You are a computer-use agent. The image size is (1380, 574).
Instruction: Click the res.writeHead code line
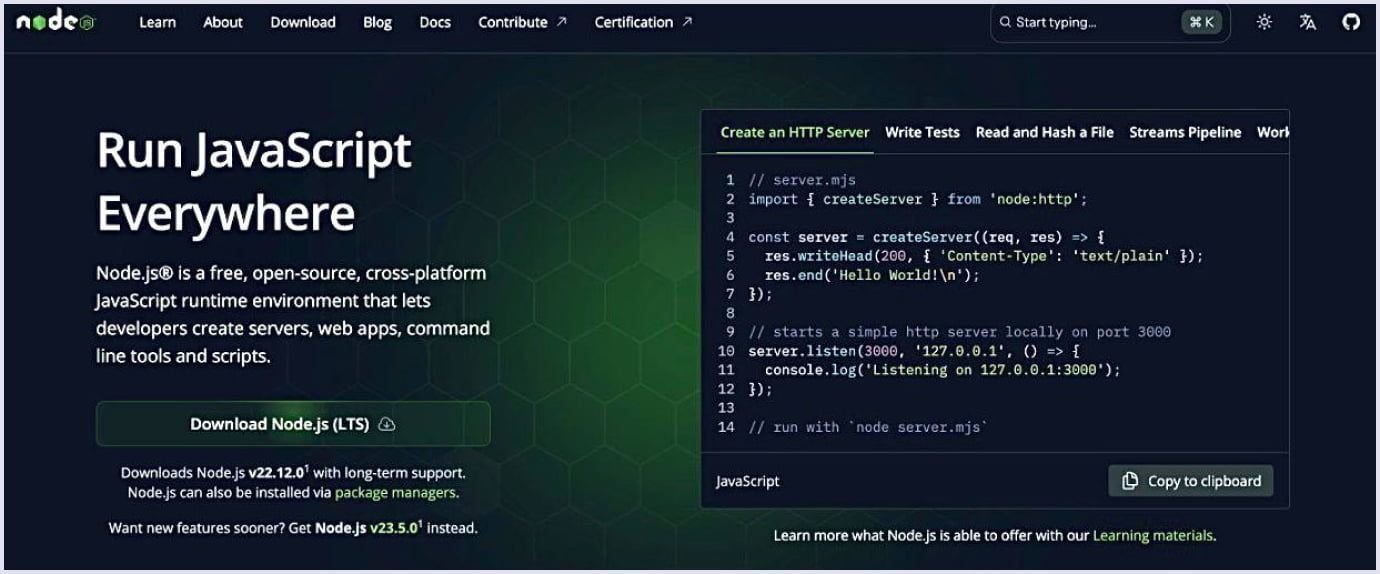[984, 256]
